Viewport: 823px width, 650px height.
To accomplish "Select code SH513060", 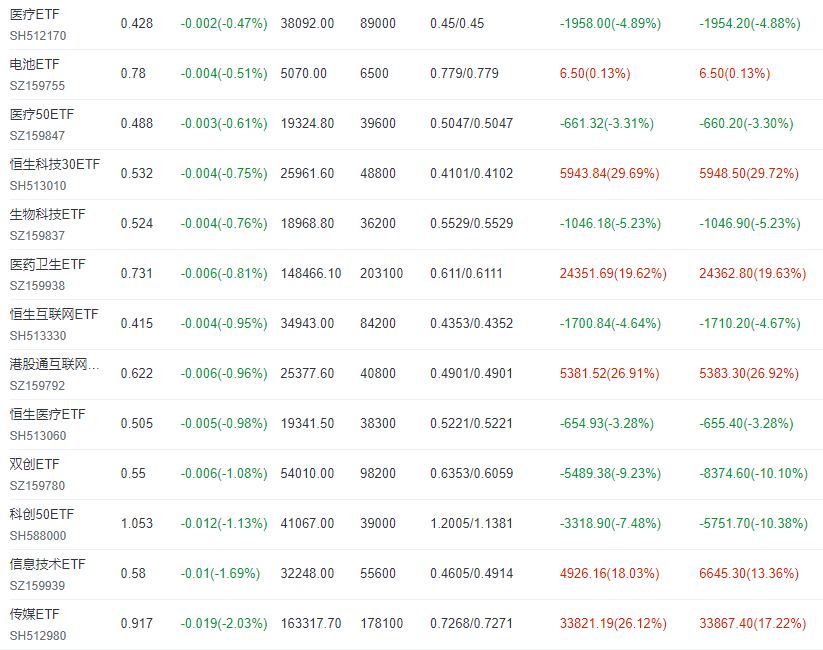I will pos(38,435).
